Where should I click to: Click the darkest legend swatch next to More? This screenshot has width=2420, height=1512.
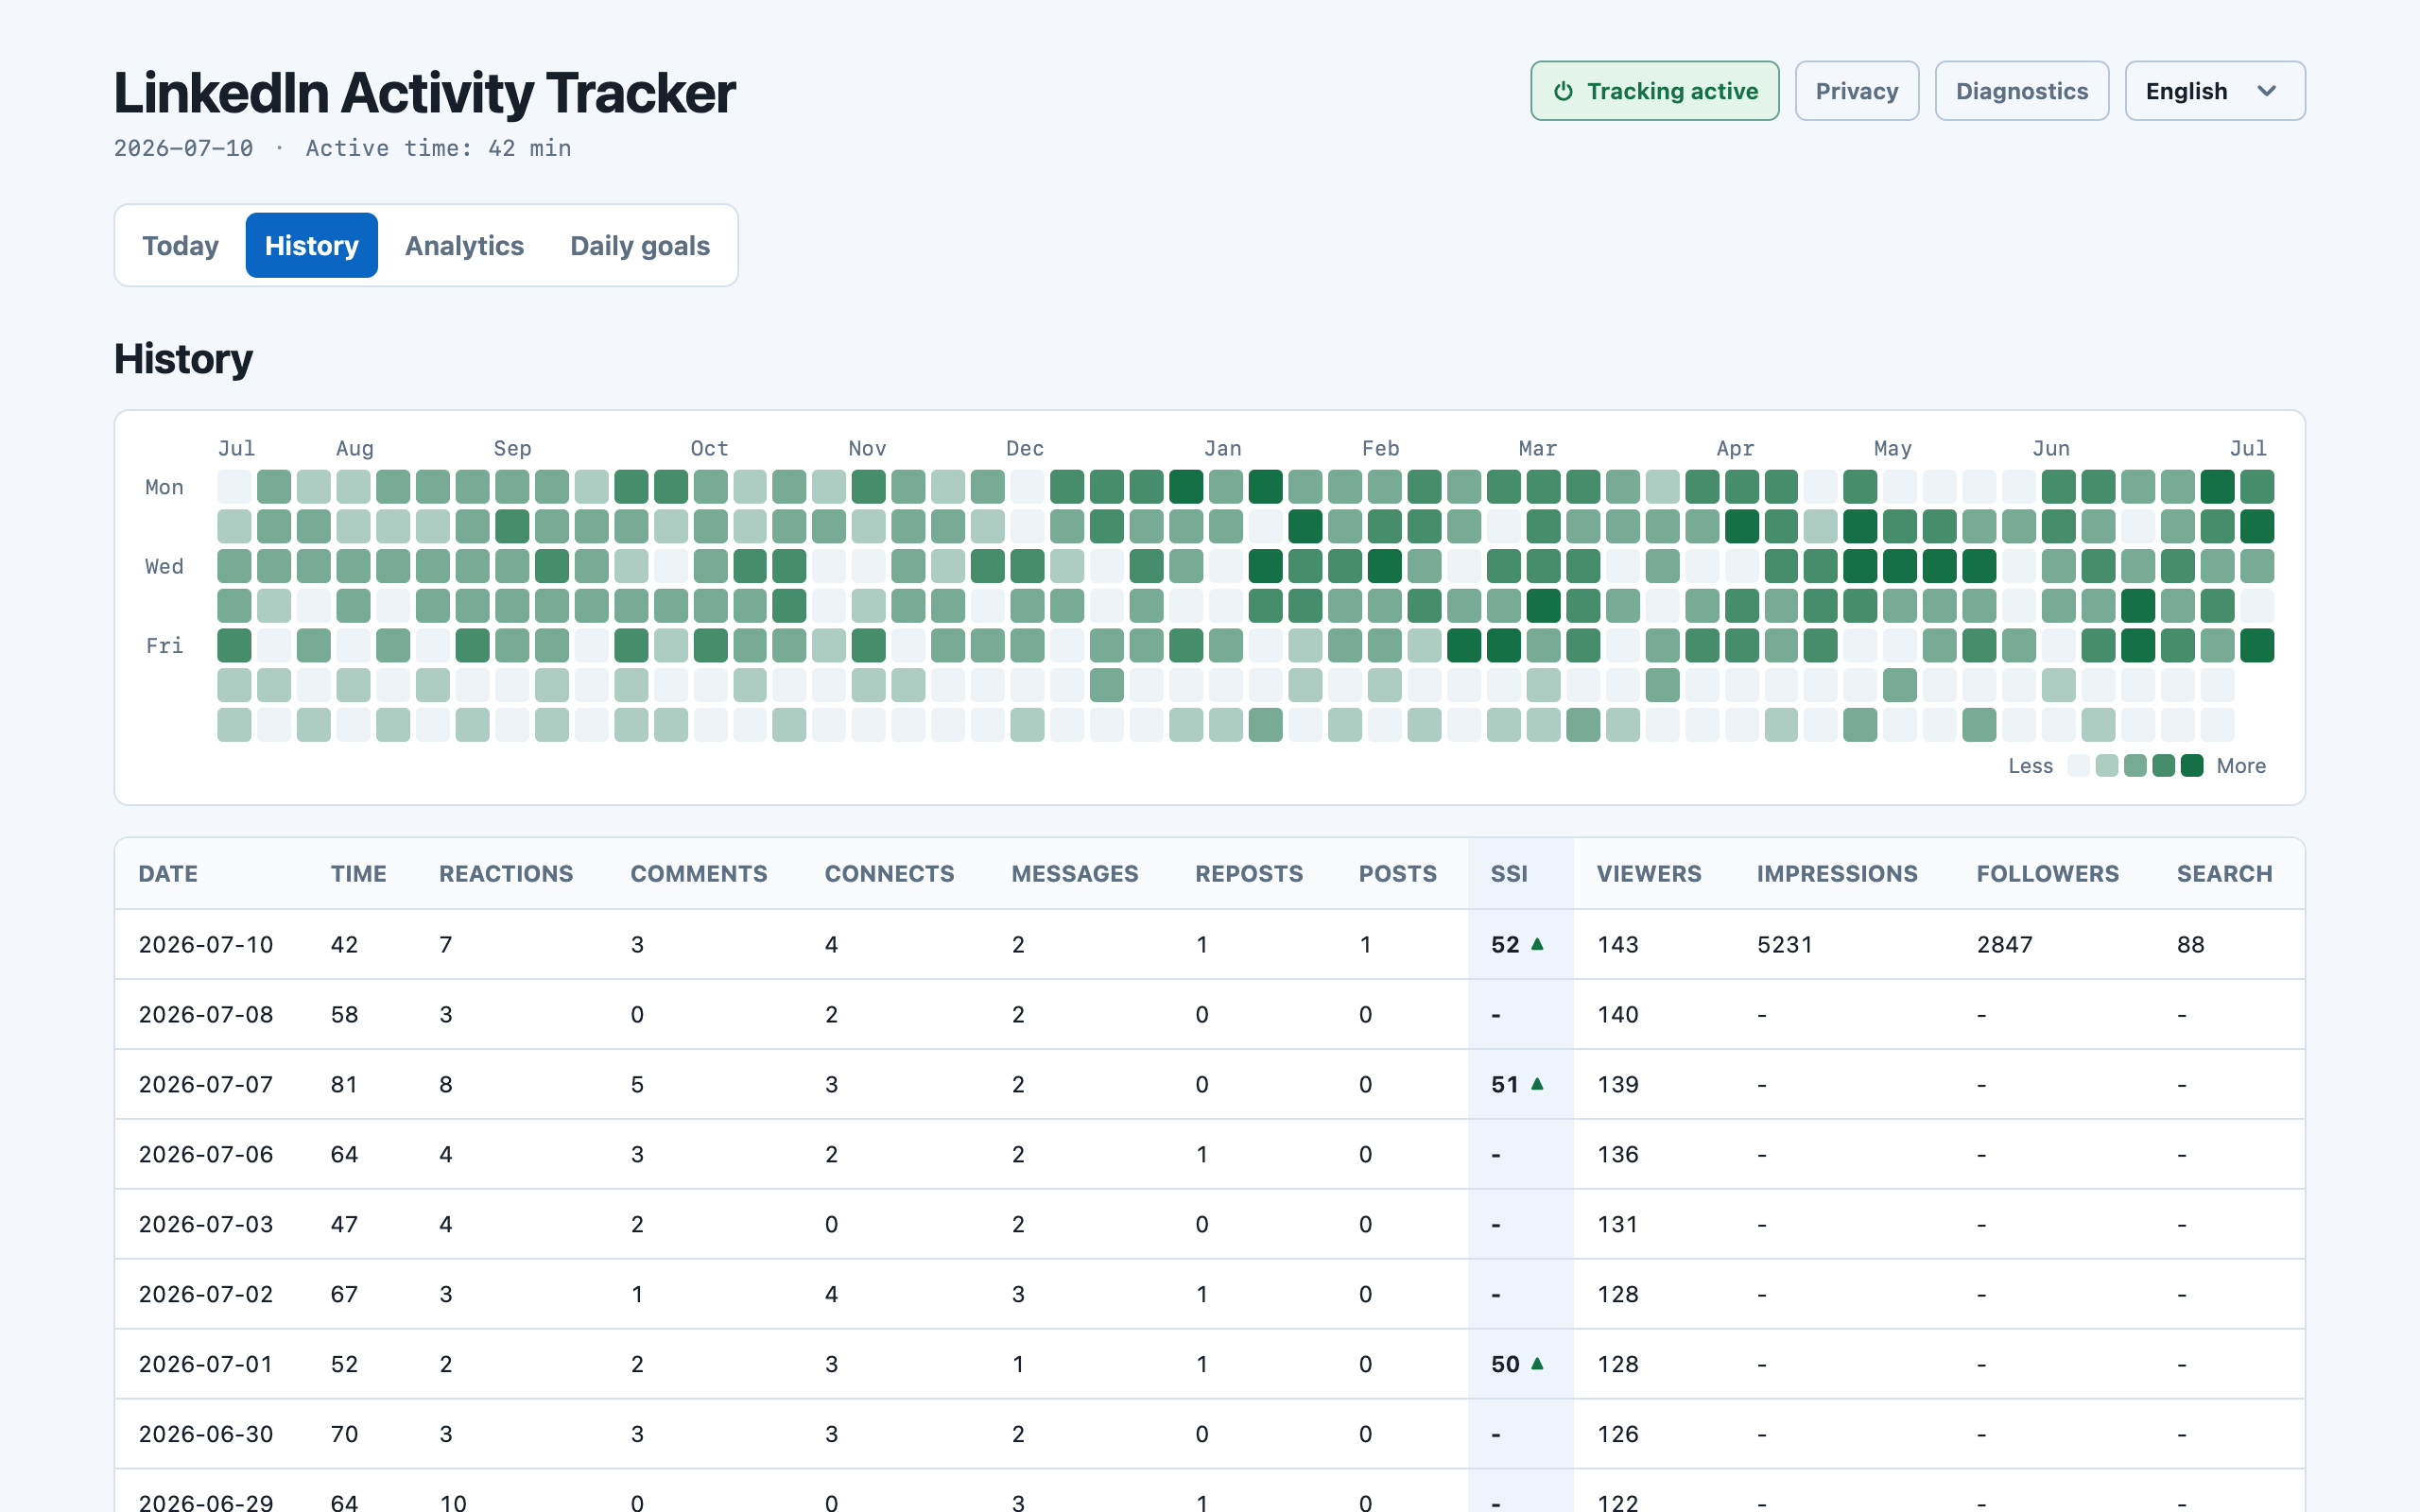coord(2192,766)
